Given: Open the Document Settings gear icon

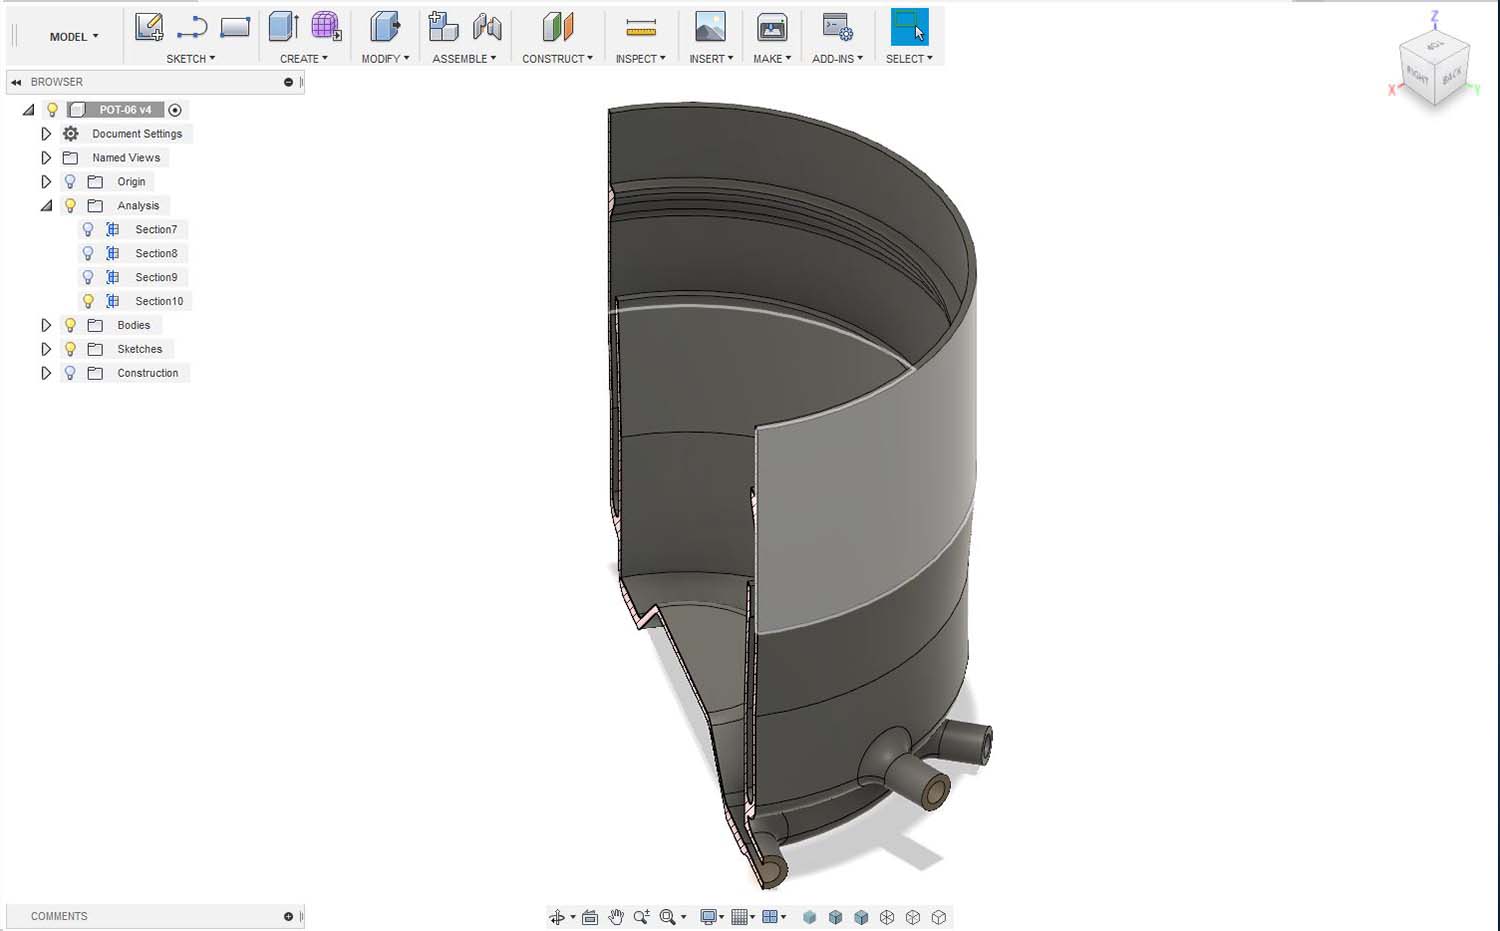Looking at the screenshot, I should click(71, 133).
